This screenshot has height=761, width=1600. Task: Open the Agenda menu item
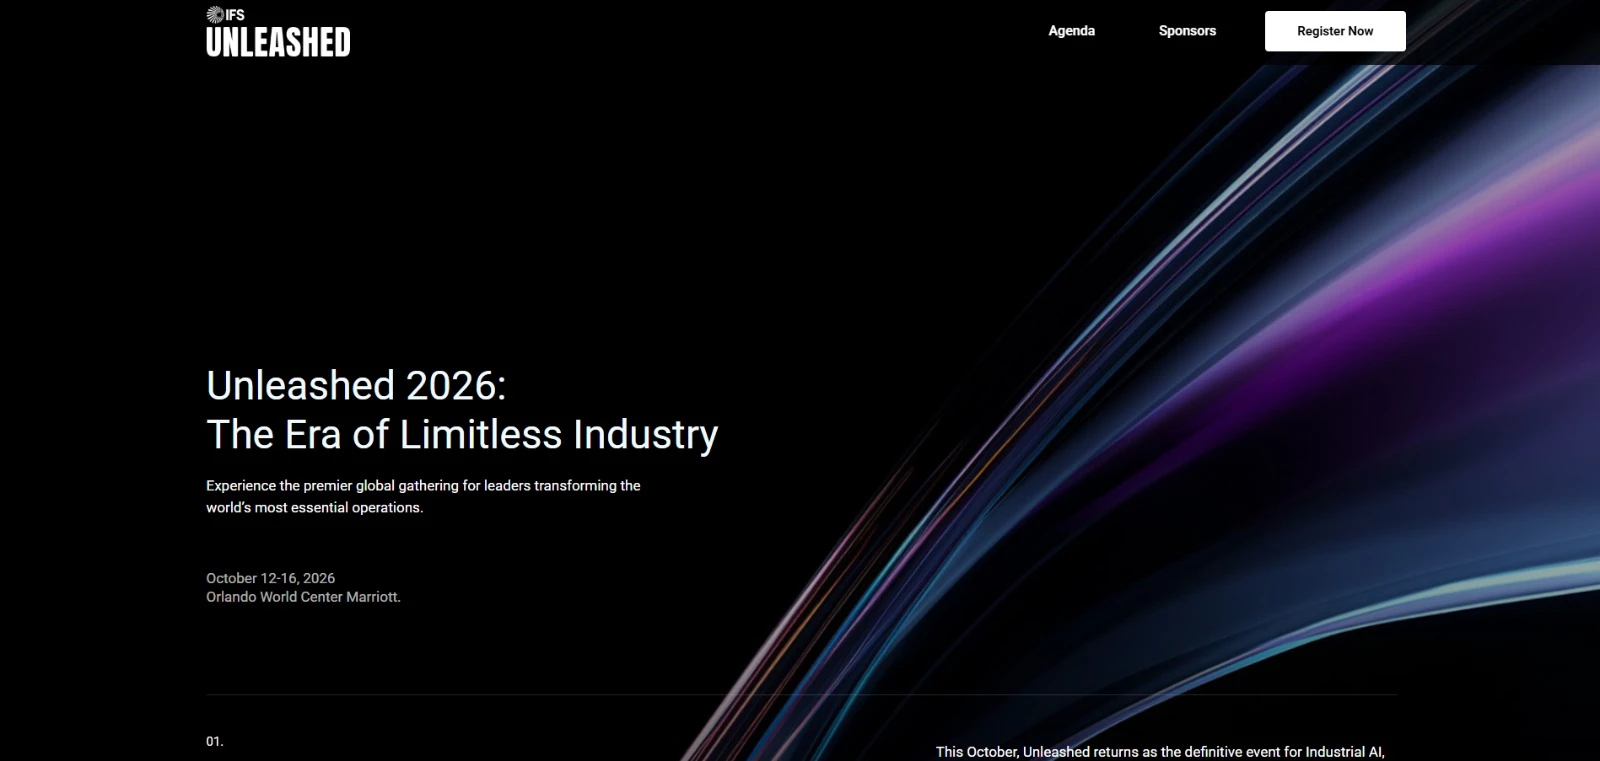click(1071, 31)
